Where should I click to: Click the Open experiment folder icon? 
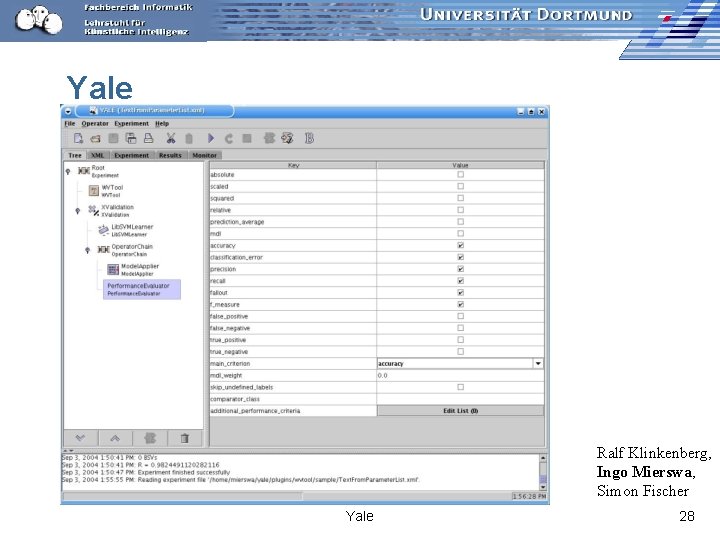coord(96,139)
